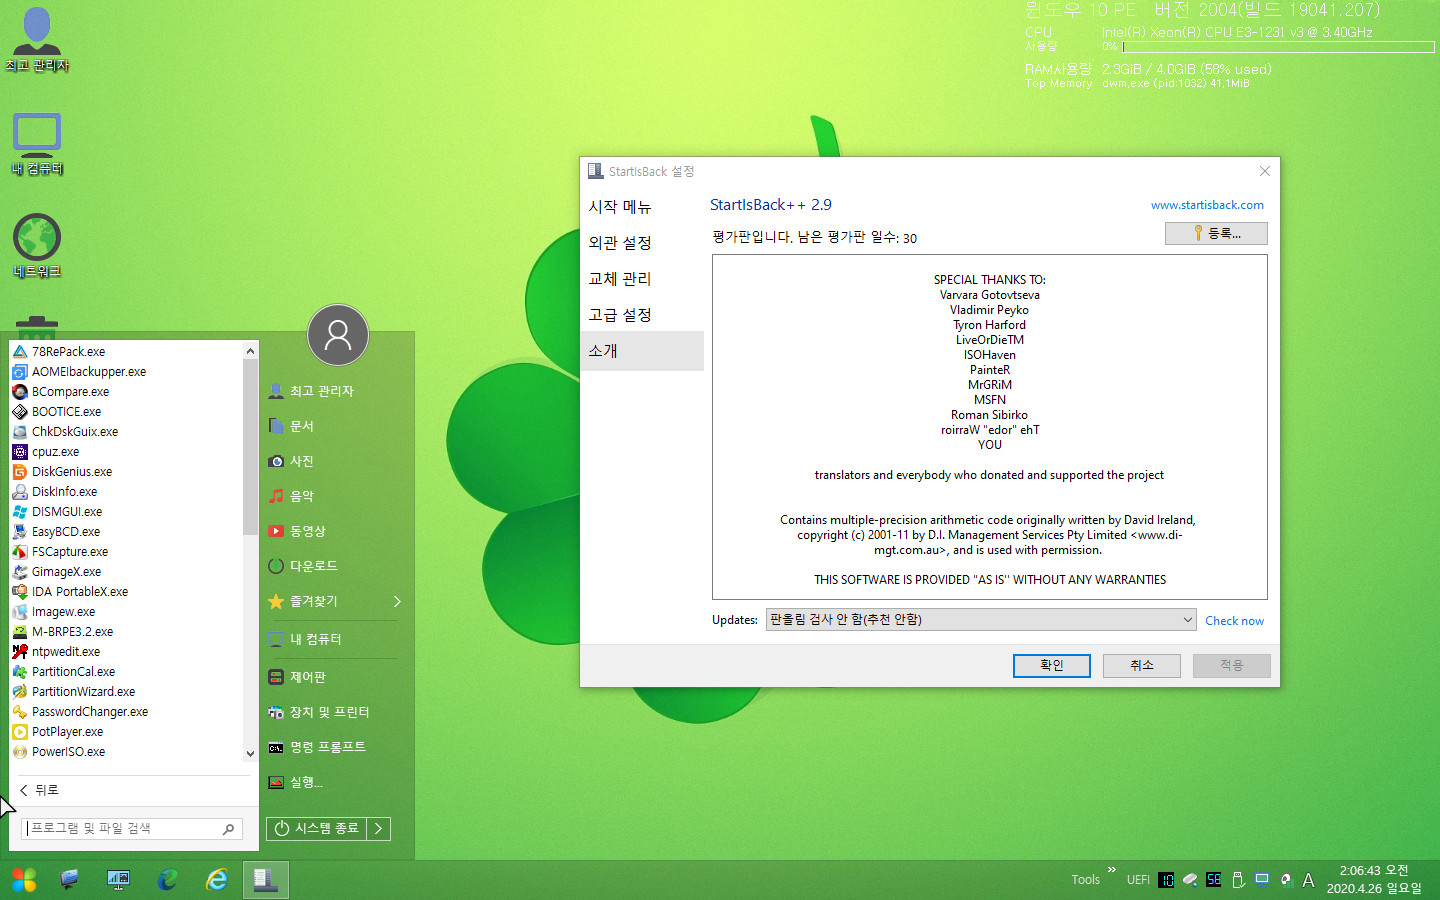The image size is (1440, 900).
Task: Click Check now link
Action: pos(1234,621)
